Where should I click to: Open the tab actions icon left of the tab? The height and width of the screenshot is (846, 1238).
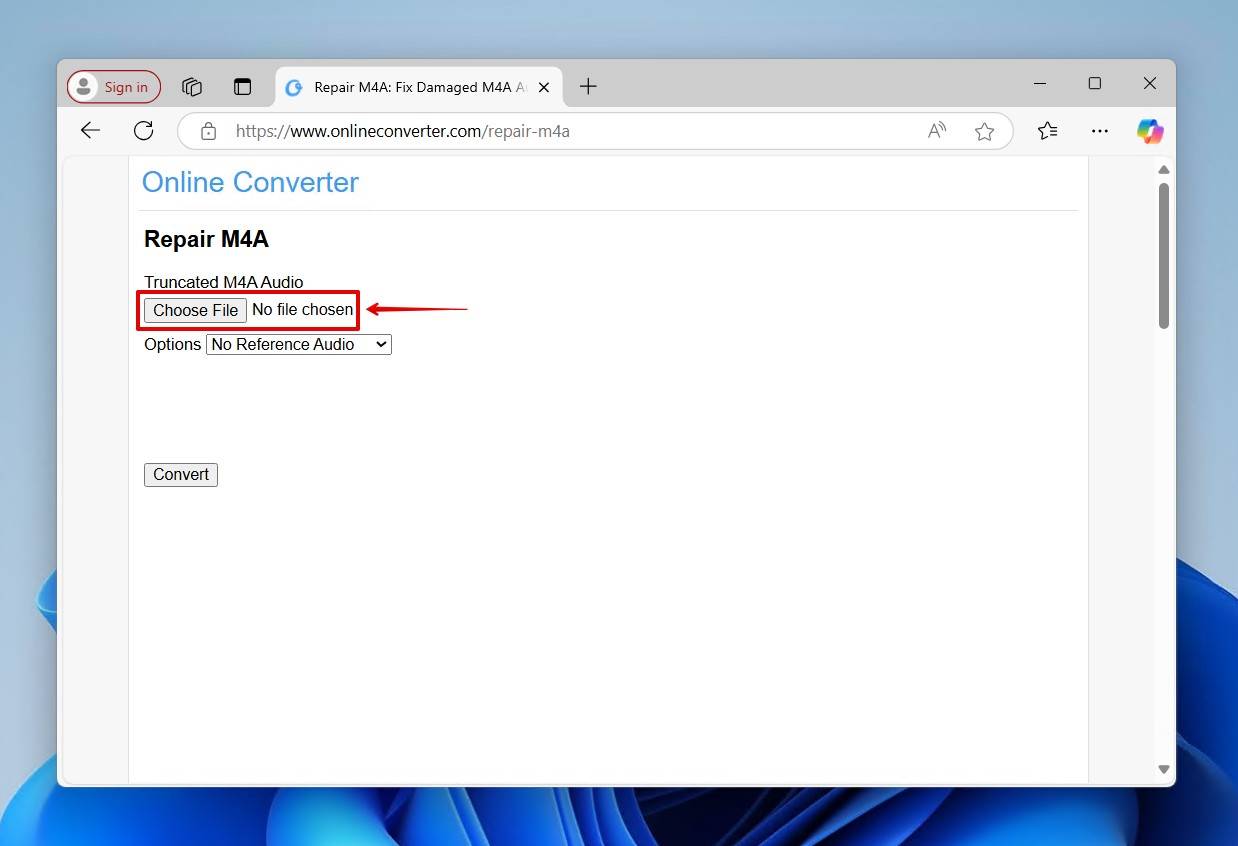(x=243, y=87)
